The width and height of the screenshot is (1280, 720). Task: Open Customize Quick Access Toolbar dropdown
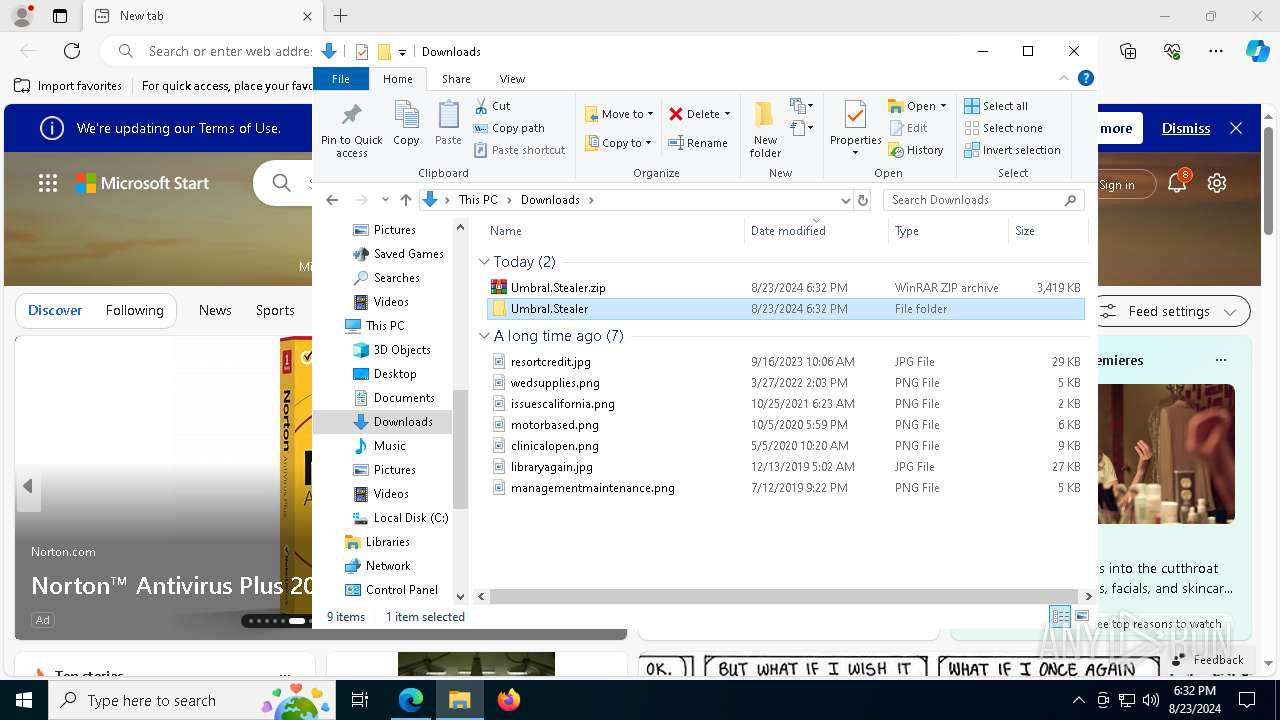(402, 52)
